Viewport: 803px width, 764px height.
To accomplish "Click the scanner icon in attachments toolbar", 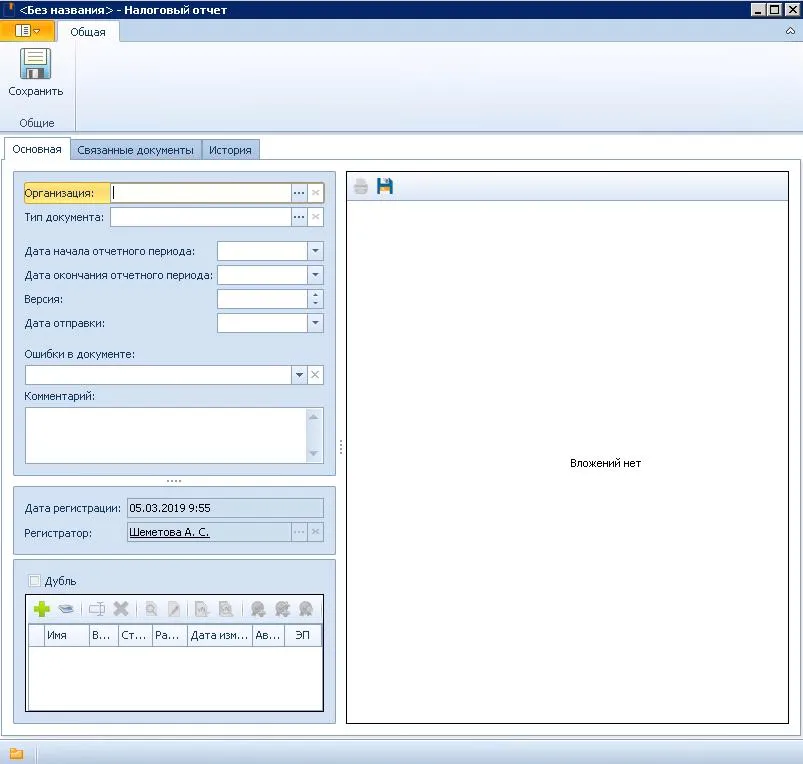I will click(67, 608).
